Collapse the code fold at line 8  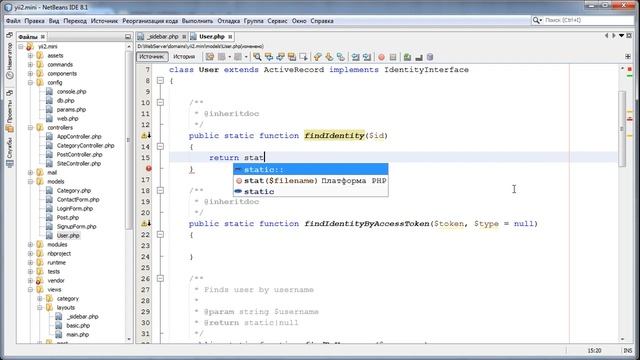160,81
